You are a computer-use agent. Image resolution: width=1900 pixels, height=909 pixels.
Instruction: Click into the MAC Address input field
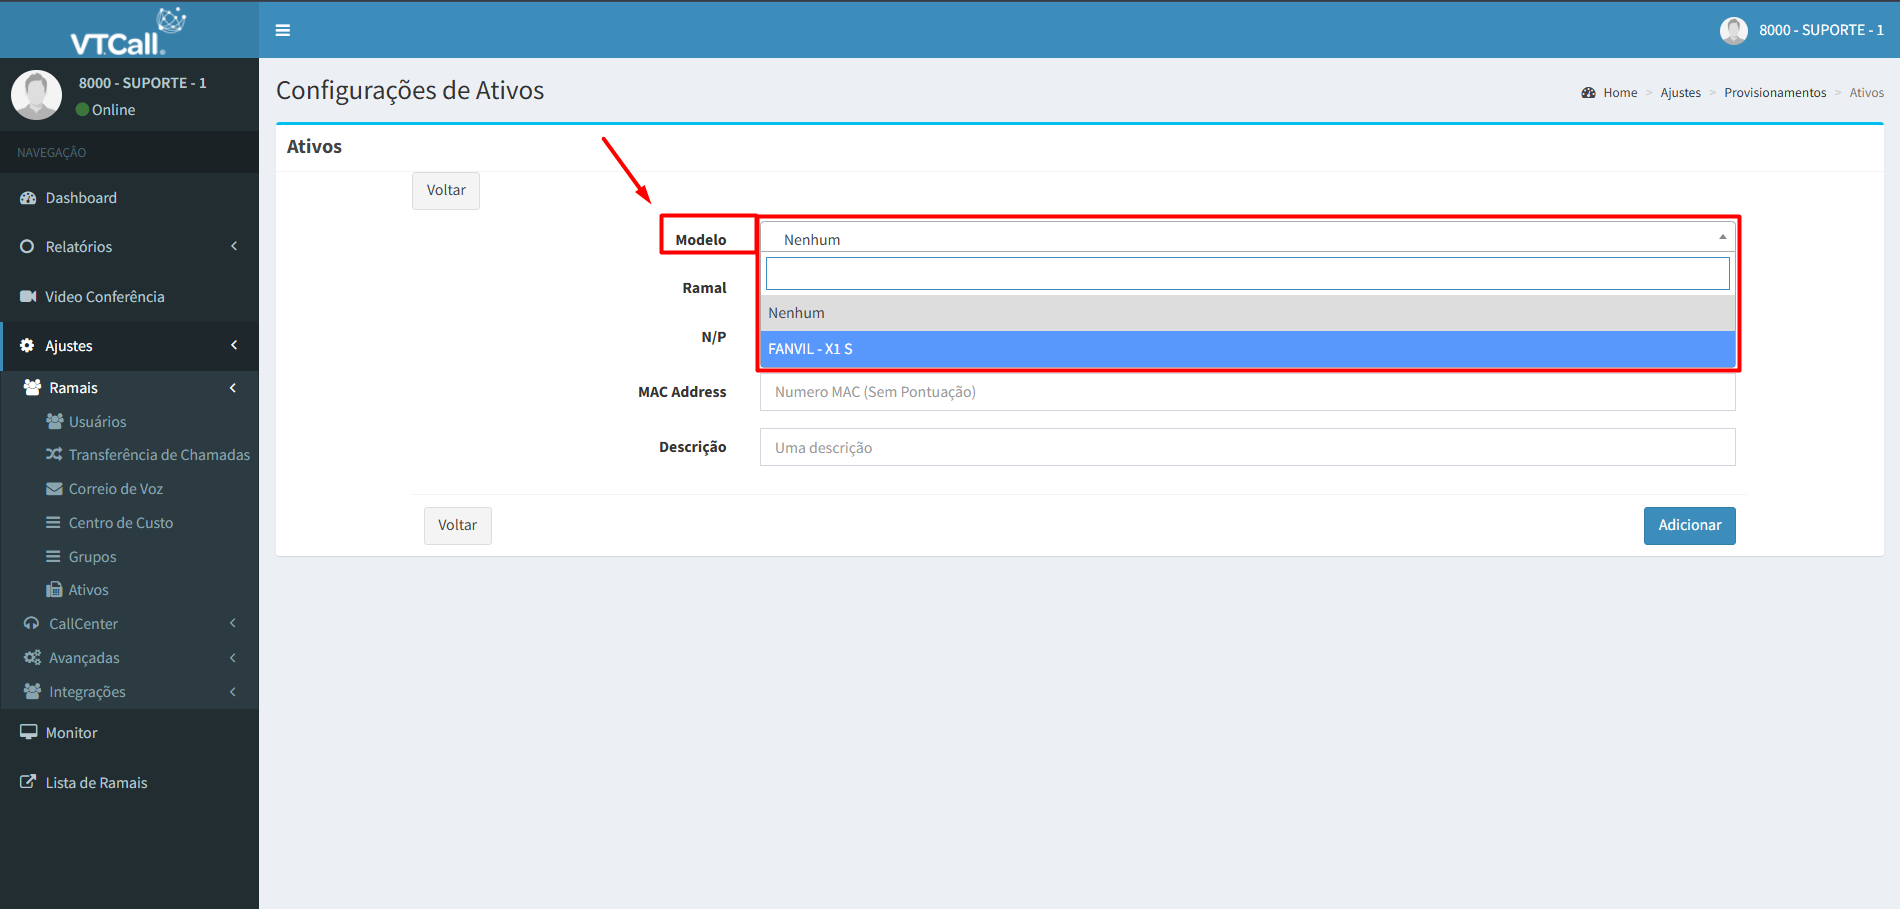pyautogui.click(x=1246, y=392)
